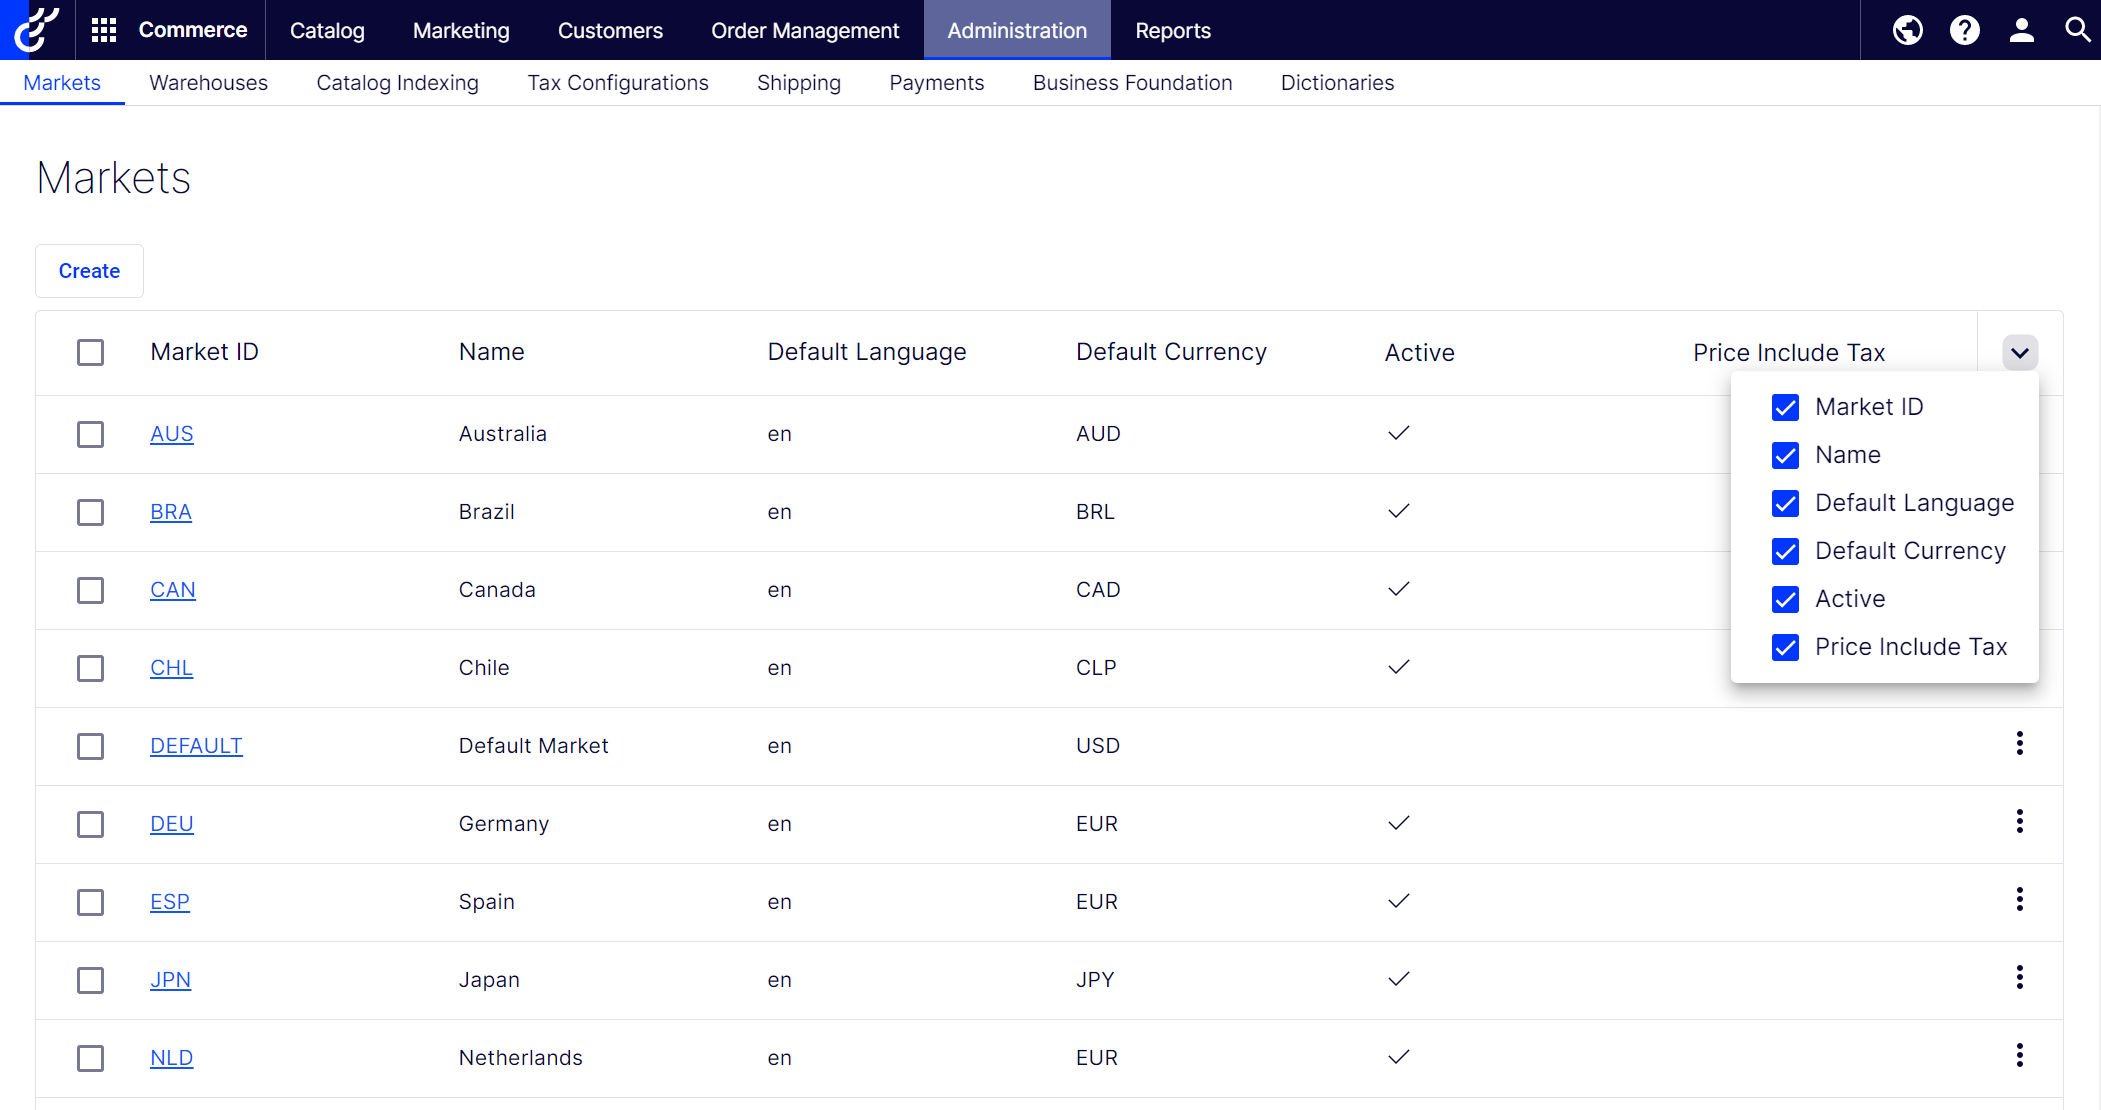Switch to the Business Foundation tab
Viewport: 2101px width, 1110px height.
(1133, 83)
